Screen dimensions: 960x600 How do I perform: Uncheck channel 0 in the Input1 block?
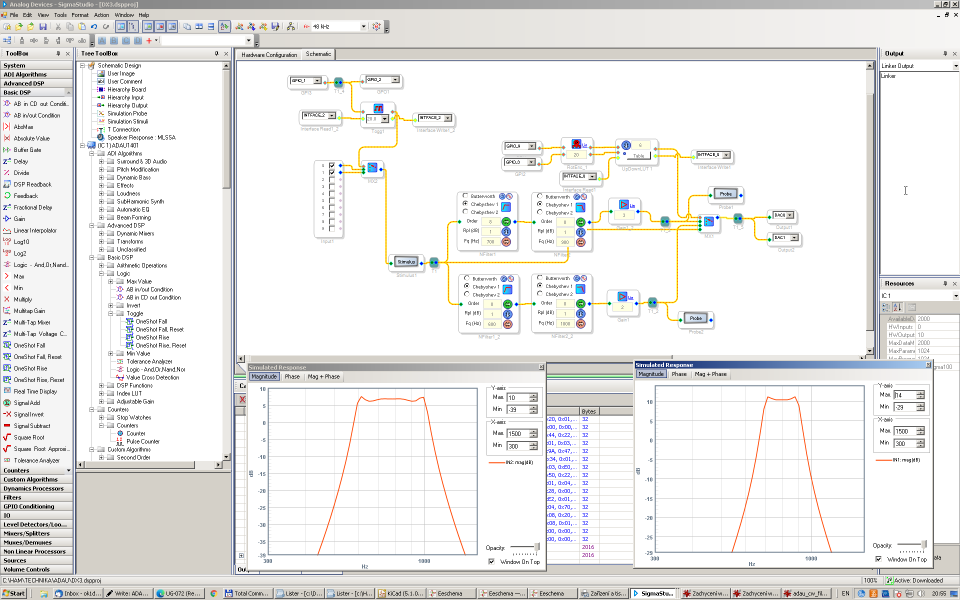coord(332,165)
